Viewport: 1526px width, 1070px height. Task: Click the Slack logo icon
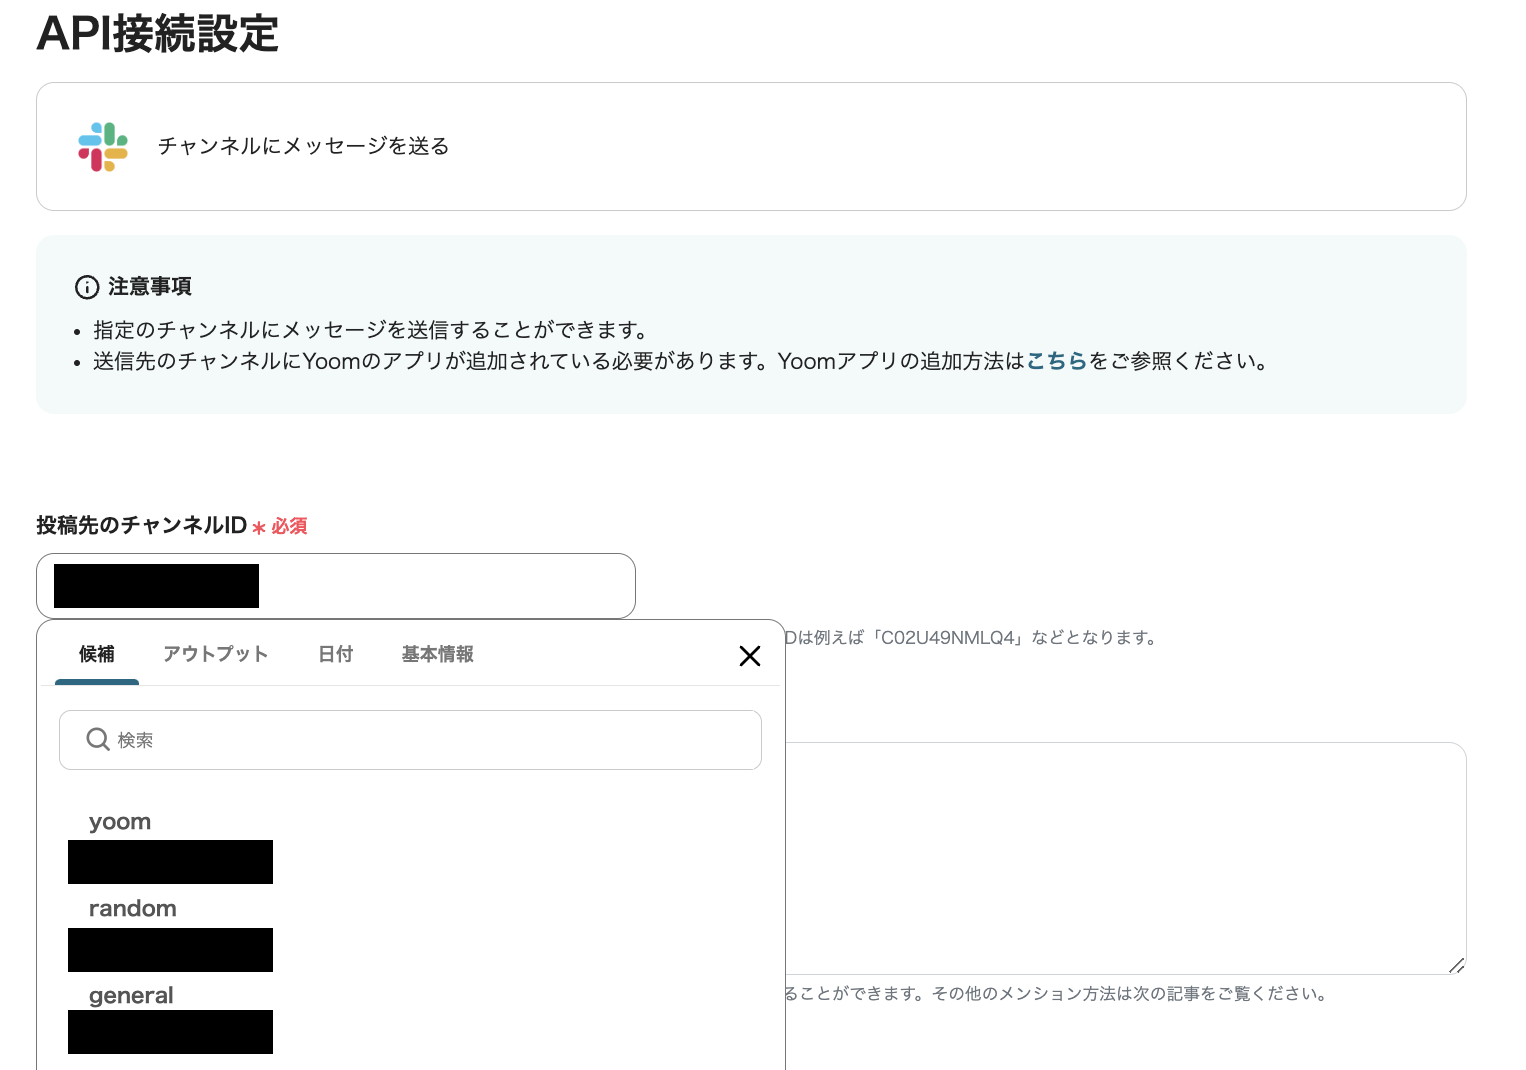coord(101,146)
